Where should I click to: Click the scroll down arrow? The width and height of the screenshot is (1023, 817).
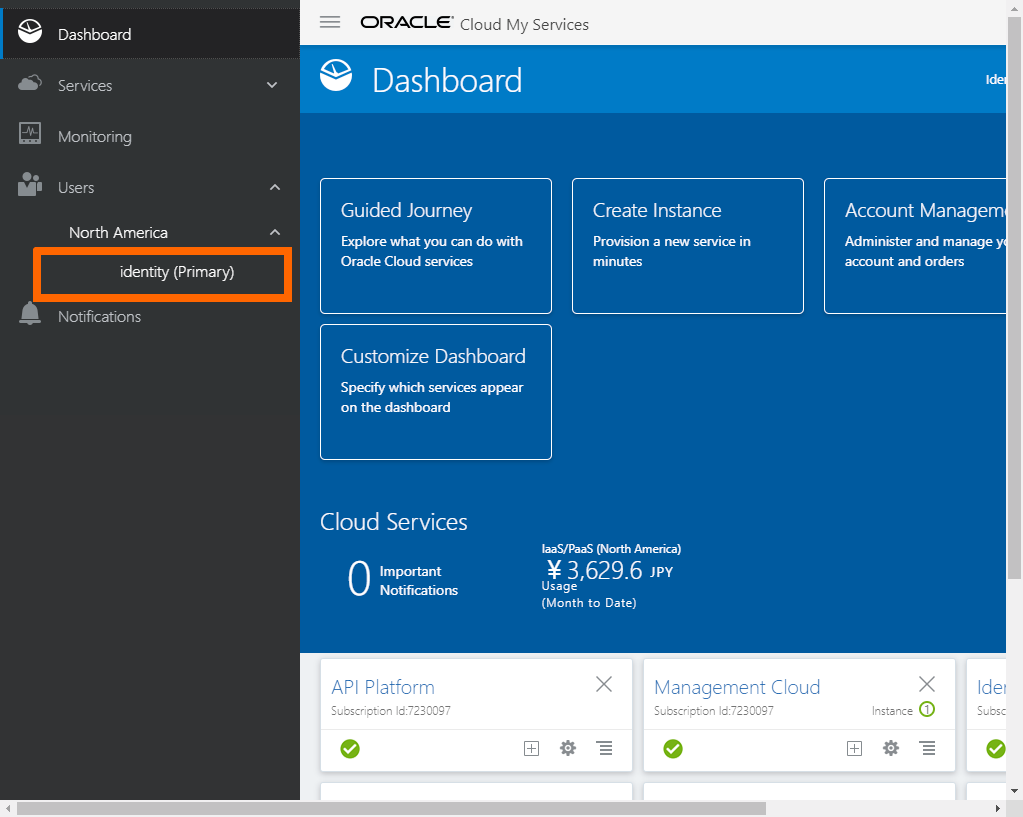coord(1014,791)
